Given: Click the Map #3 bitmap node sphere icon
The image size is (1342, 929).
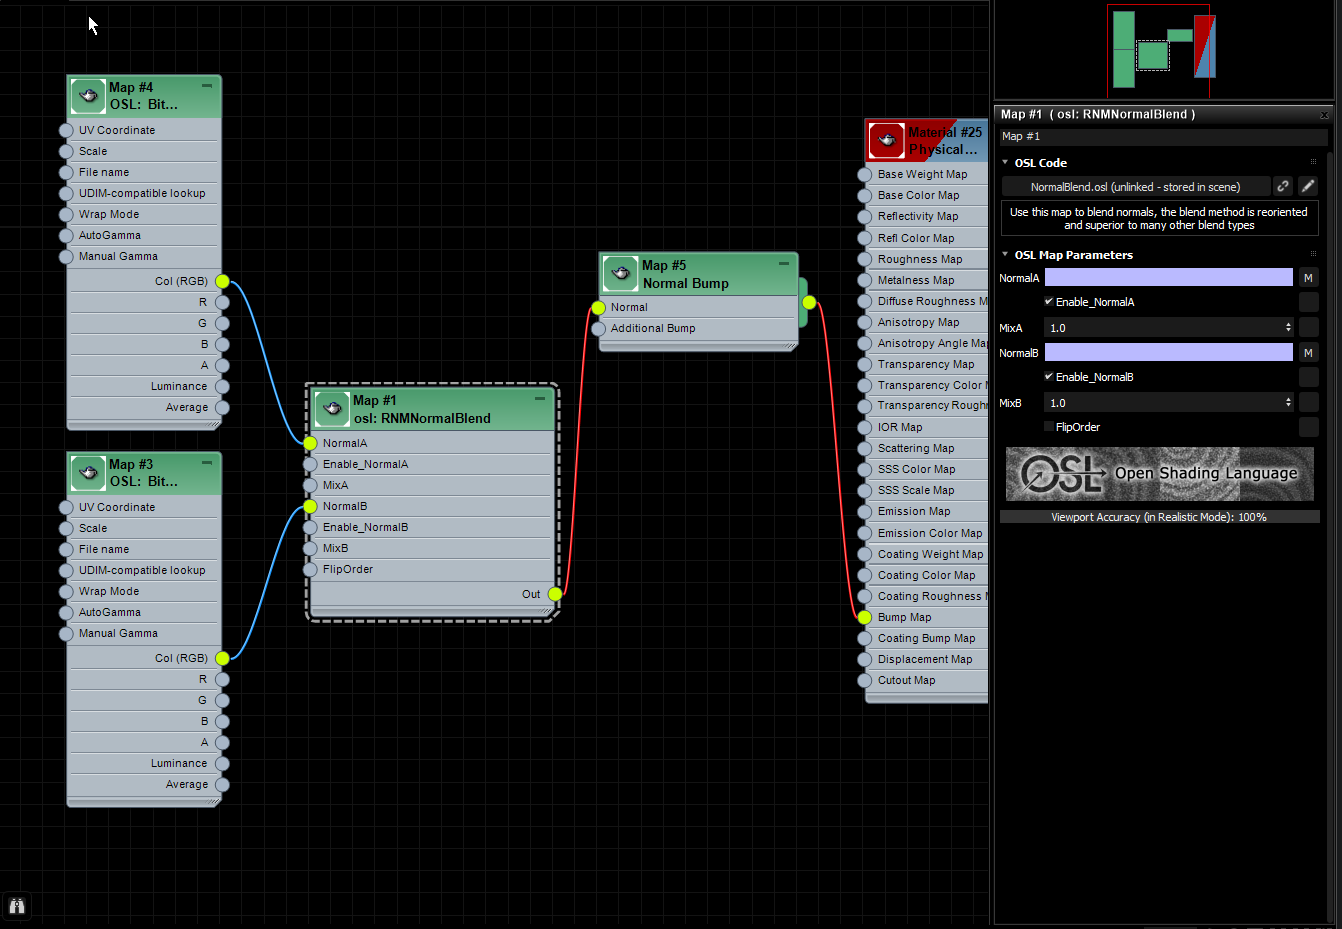Looking at the screenshot, I should (x=88, y=472).
